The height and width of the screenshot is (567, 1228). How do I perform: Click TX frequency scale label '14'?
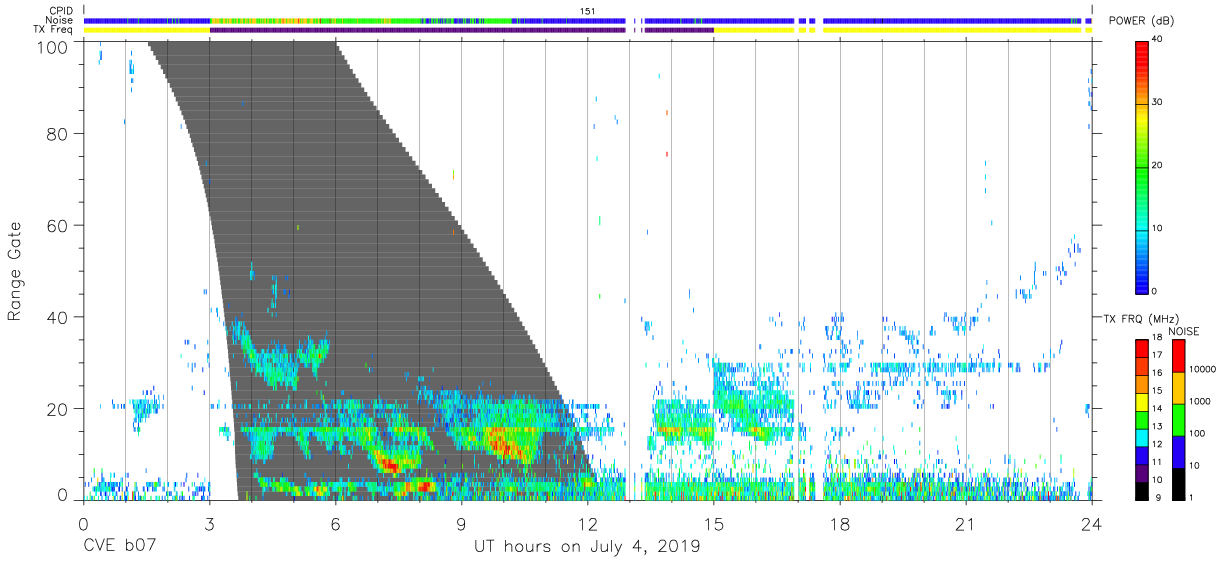1157,410
